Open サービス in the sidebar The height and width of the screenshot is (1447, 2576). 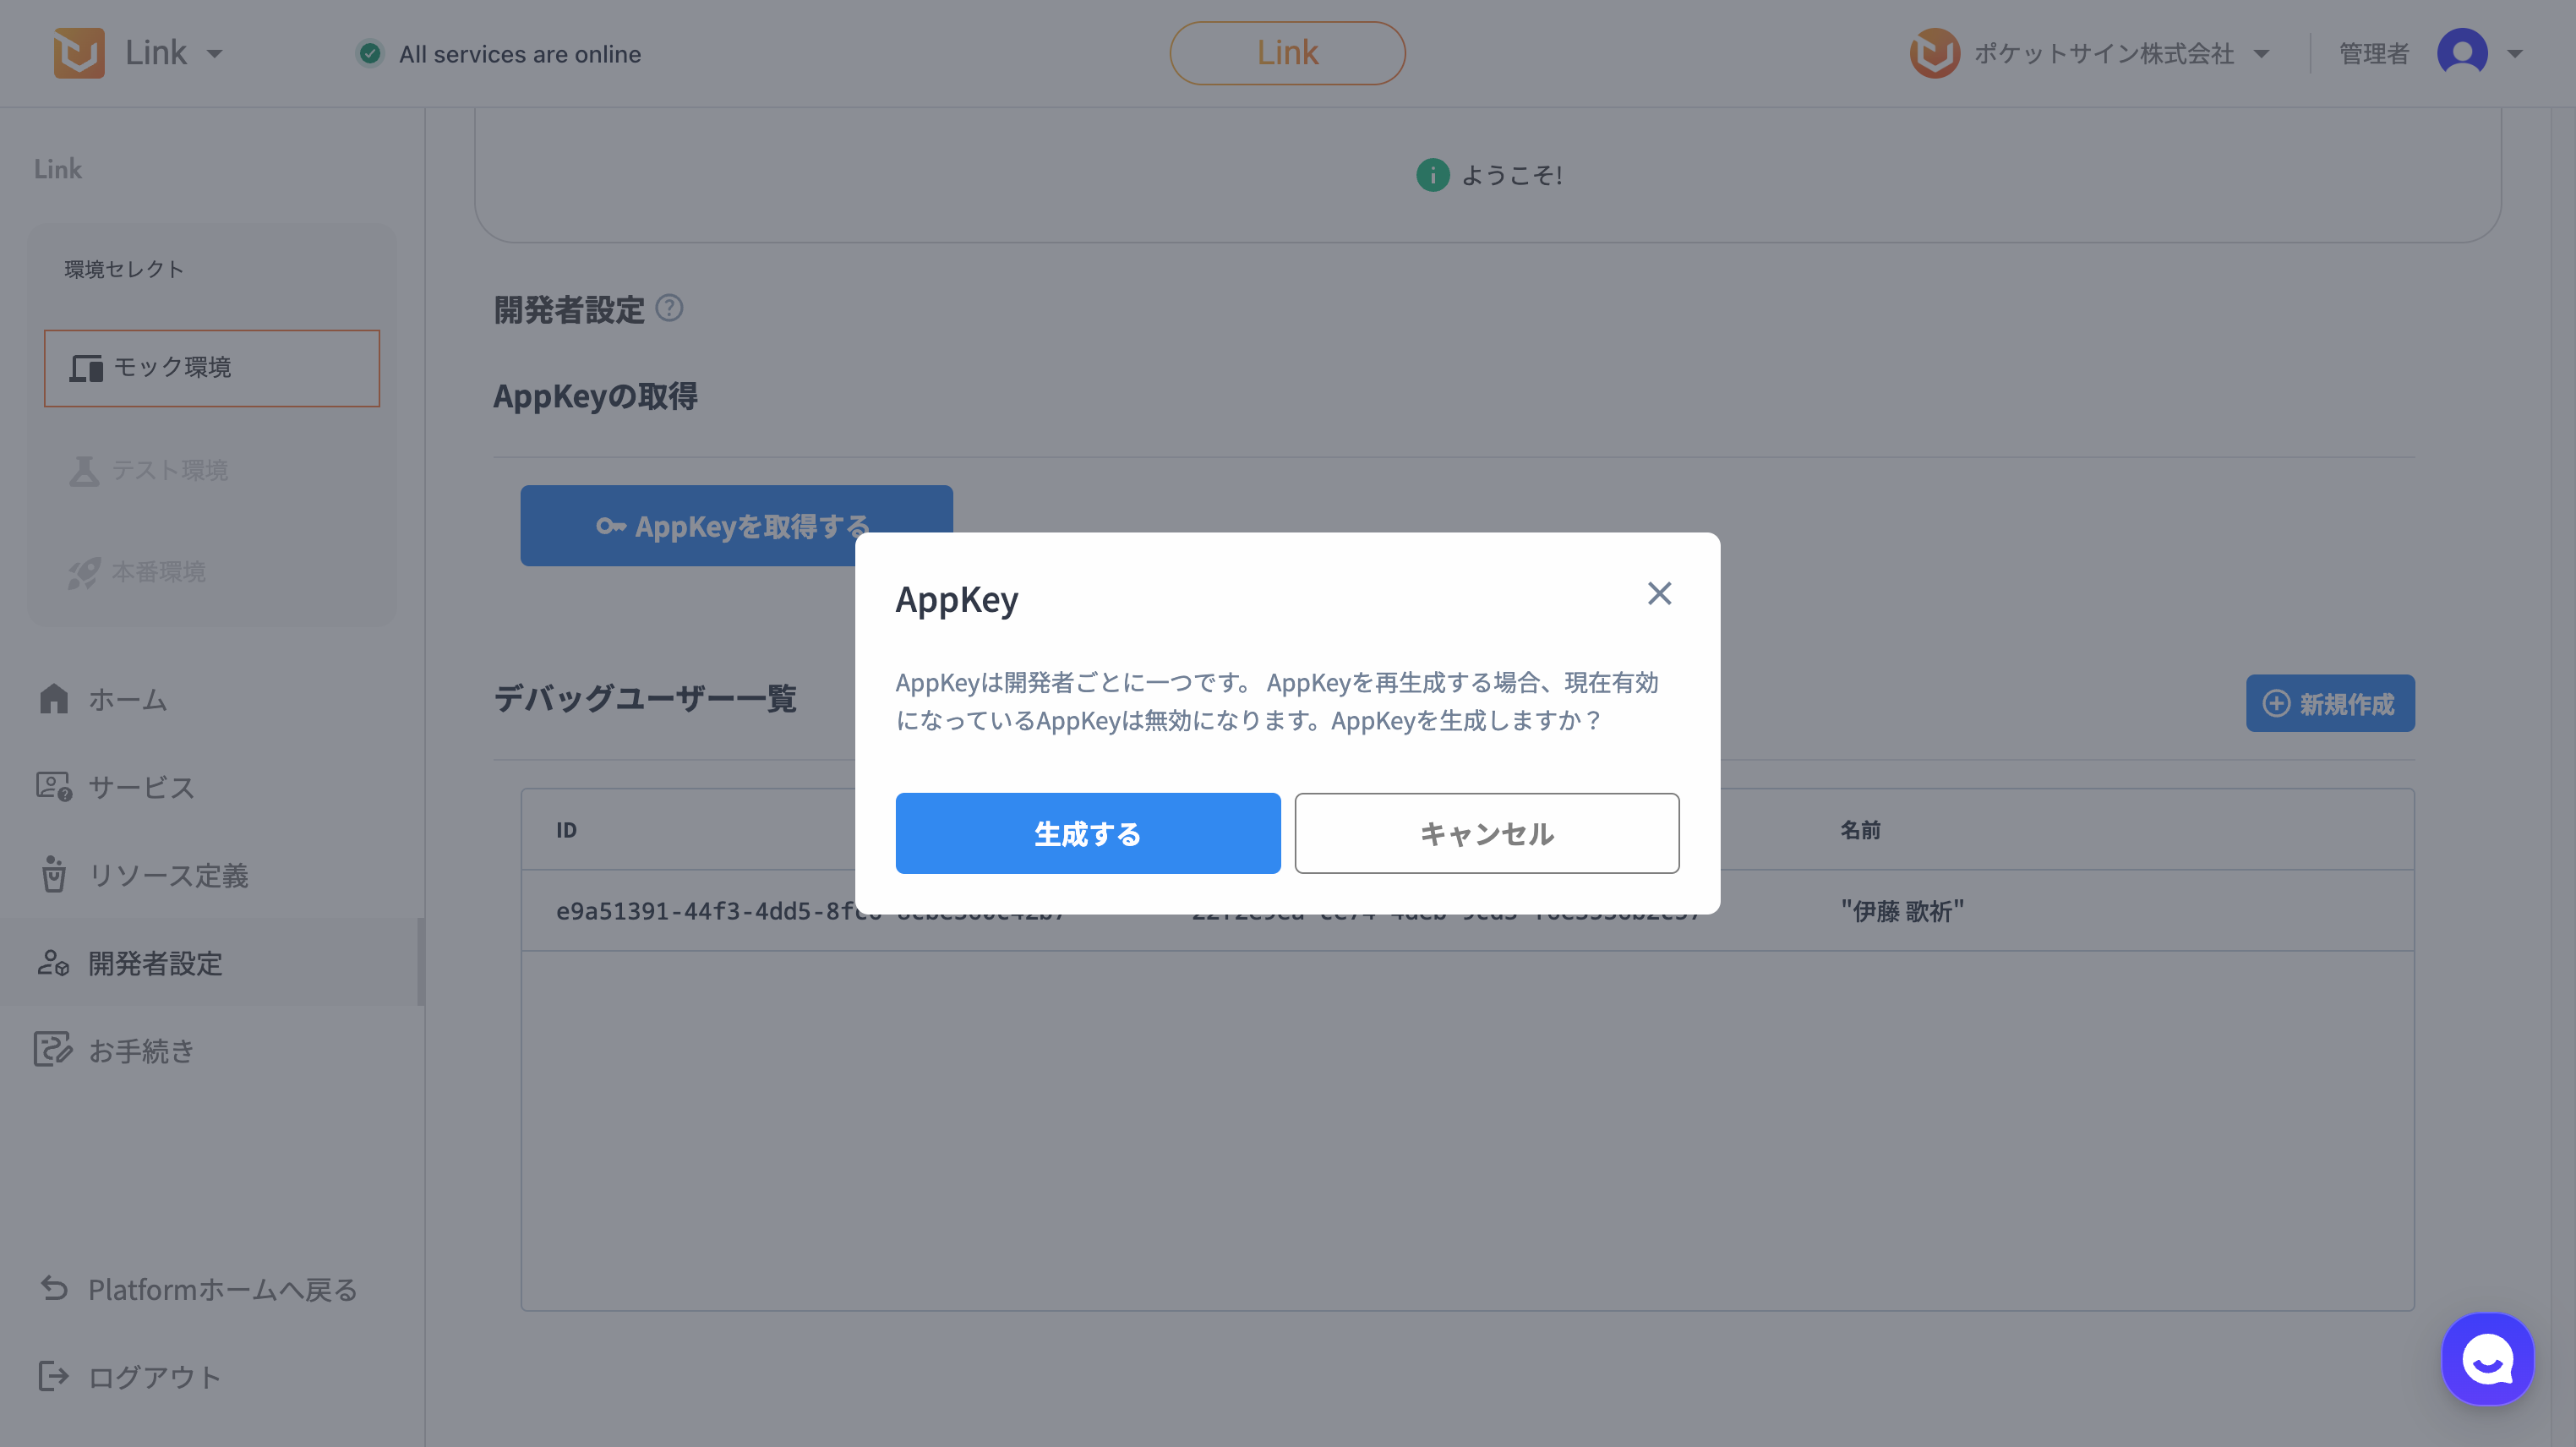pos(140,787)
